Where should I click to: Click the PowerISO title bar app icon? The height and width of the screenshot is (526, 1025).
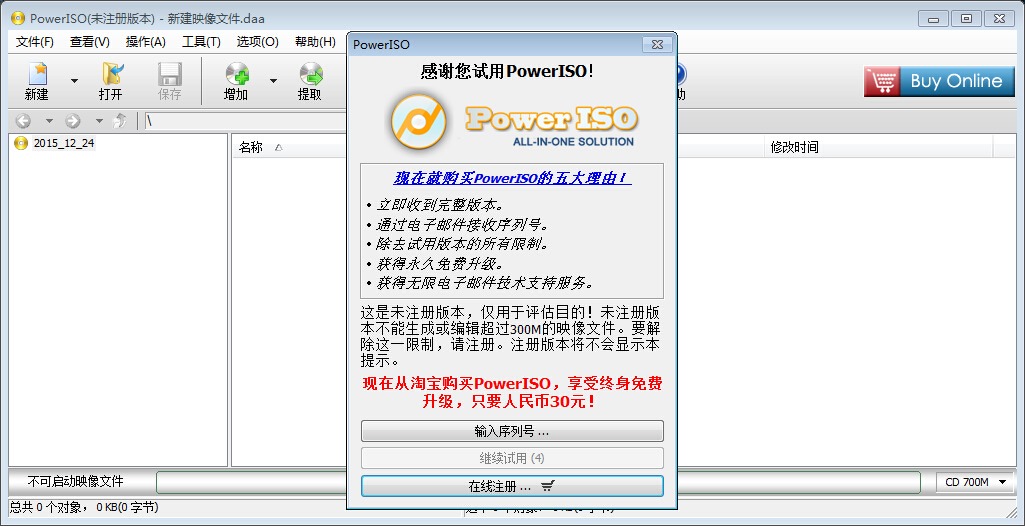pyautogui.click(x=18, y=18)
